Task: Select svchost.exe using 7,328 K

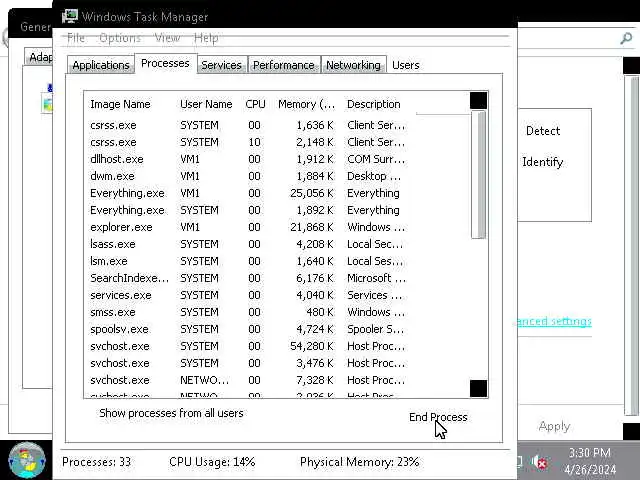Action: [248, 380]
